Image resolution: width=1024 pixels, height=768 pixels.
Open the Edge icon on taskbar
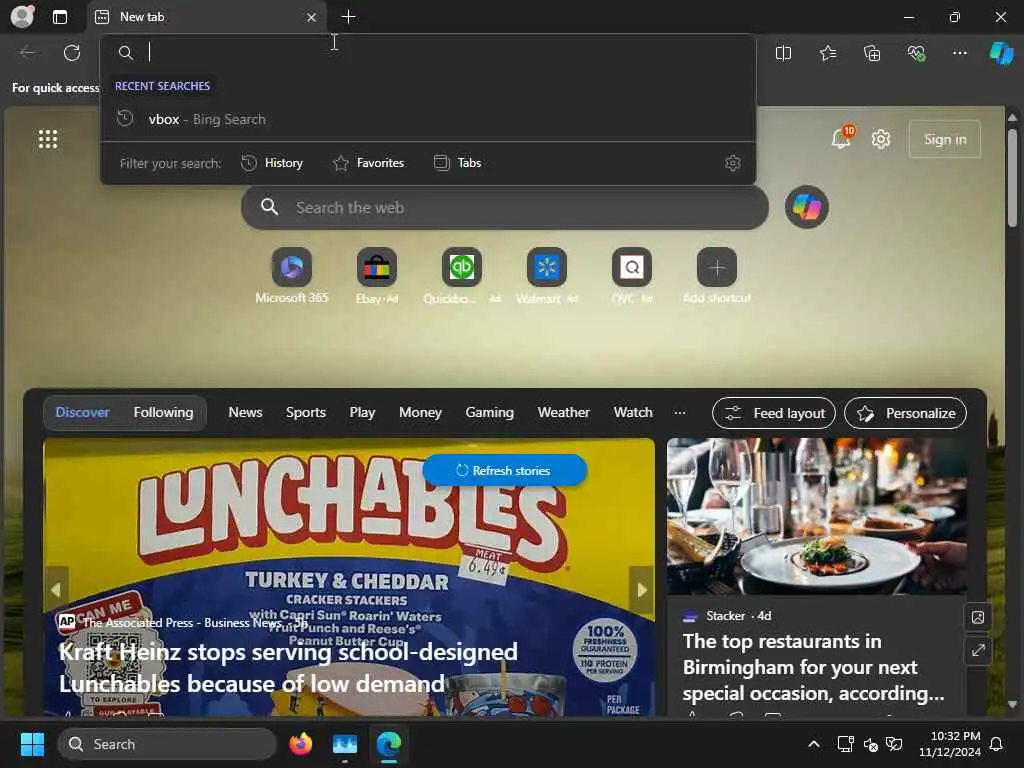coord(389,744)
